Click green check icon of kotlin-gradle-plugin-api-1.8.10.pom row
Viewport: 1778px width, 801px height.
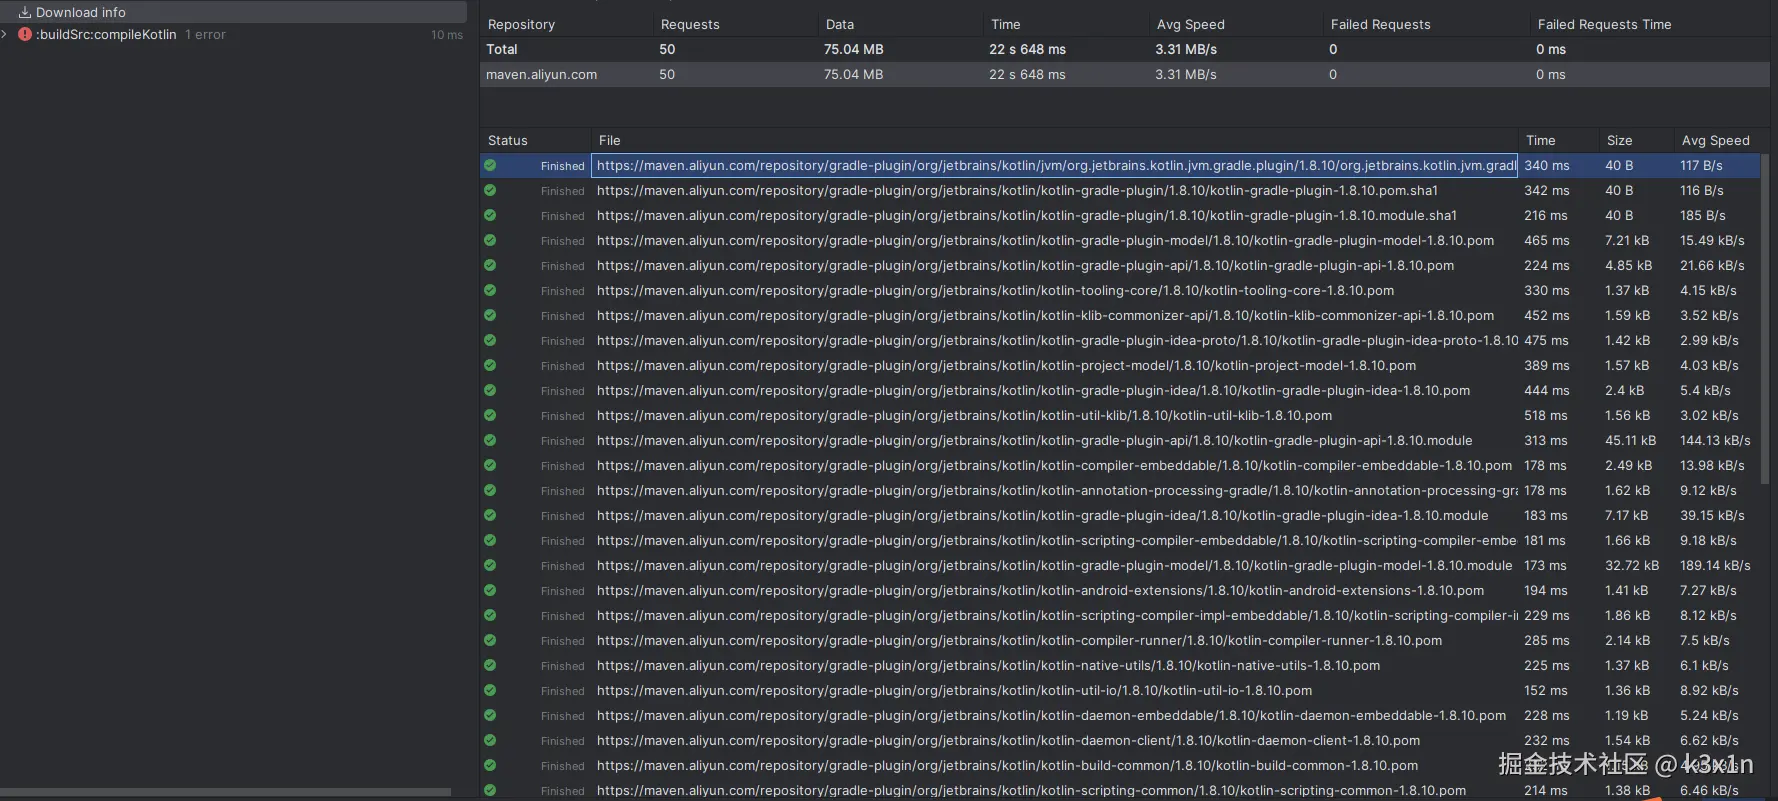490,265
